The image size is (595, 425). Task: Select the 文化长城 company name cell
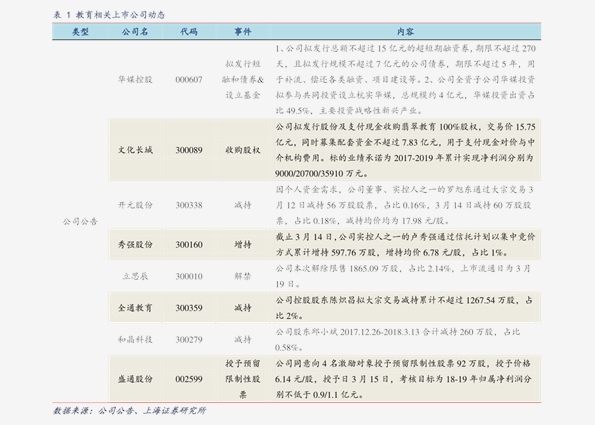tap(135, 150)
